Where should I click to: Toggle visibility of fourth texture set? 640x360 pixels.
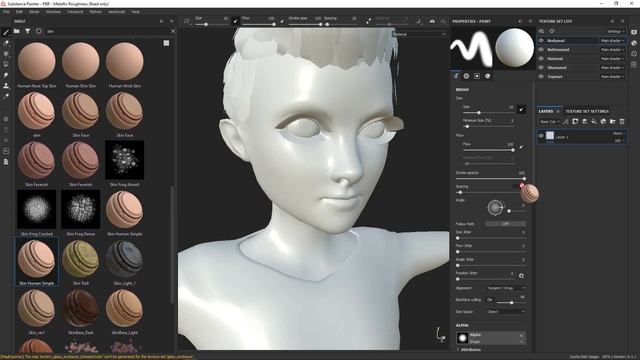[x=541, y=67]
